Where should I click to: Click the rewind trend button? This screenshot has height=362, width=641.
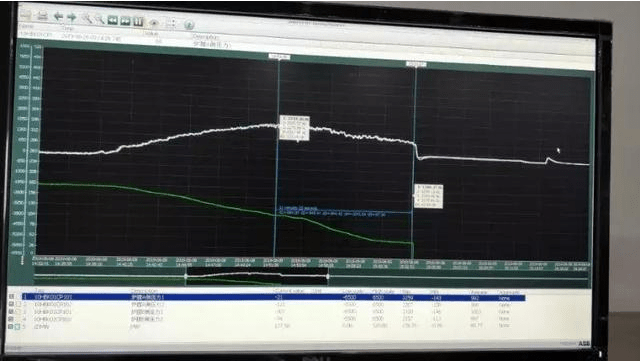tap(112, 20)
